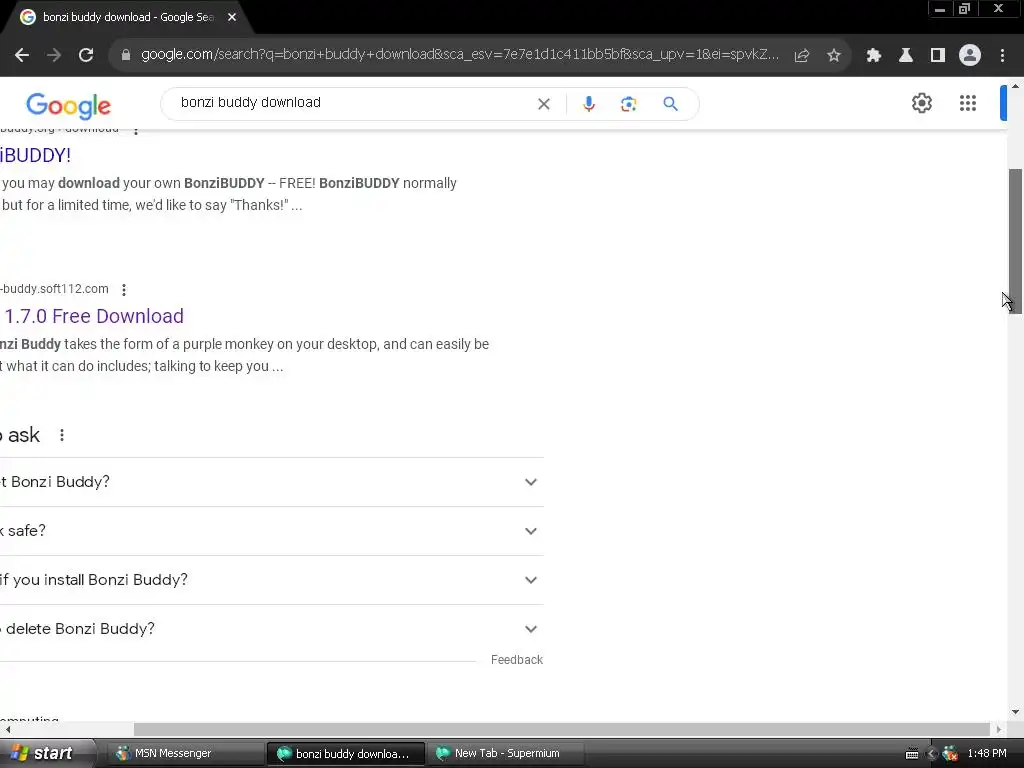Start voice search with the microphone
The height and width of the screenshot is (768, 1024).
(x=589, y=104)
